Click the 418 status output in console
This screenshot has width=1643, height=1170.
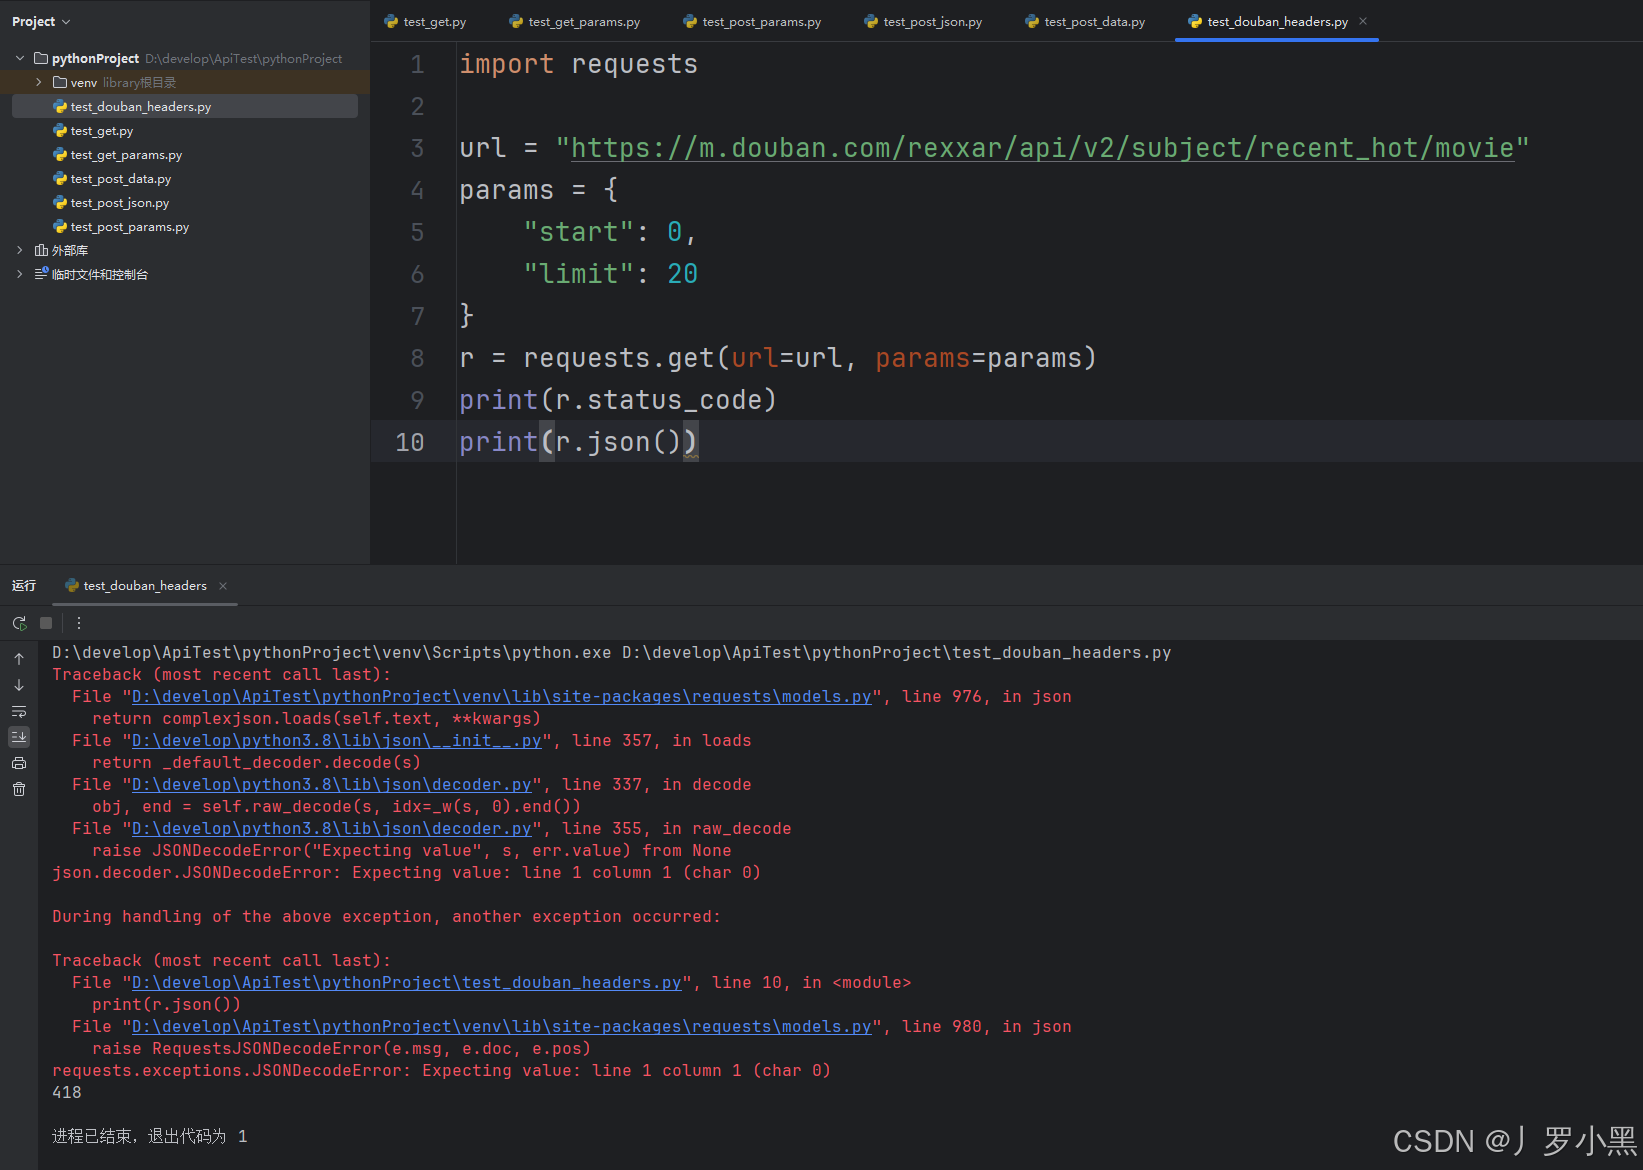(x=67, y=1093)
